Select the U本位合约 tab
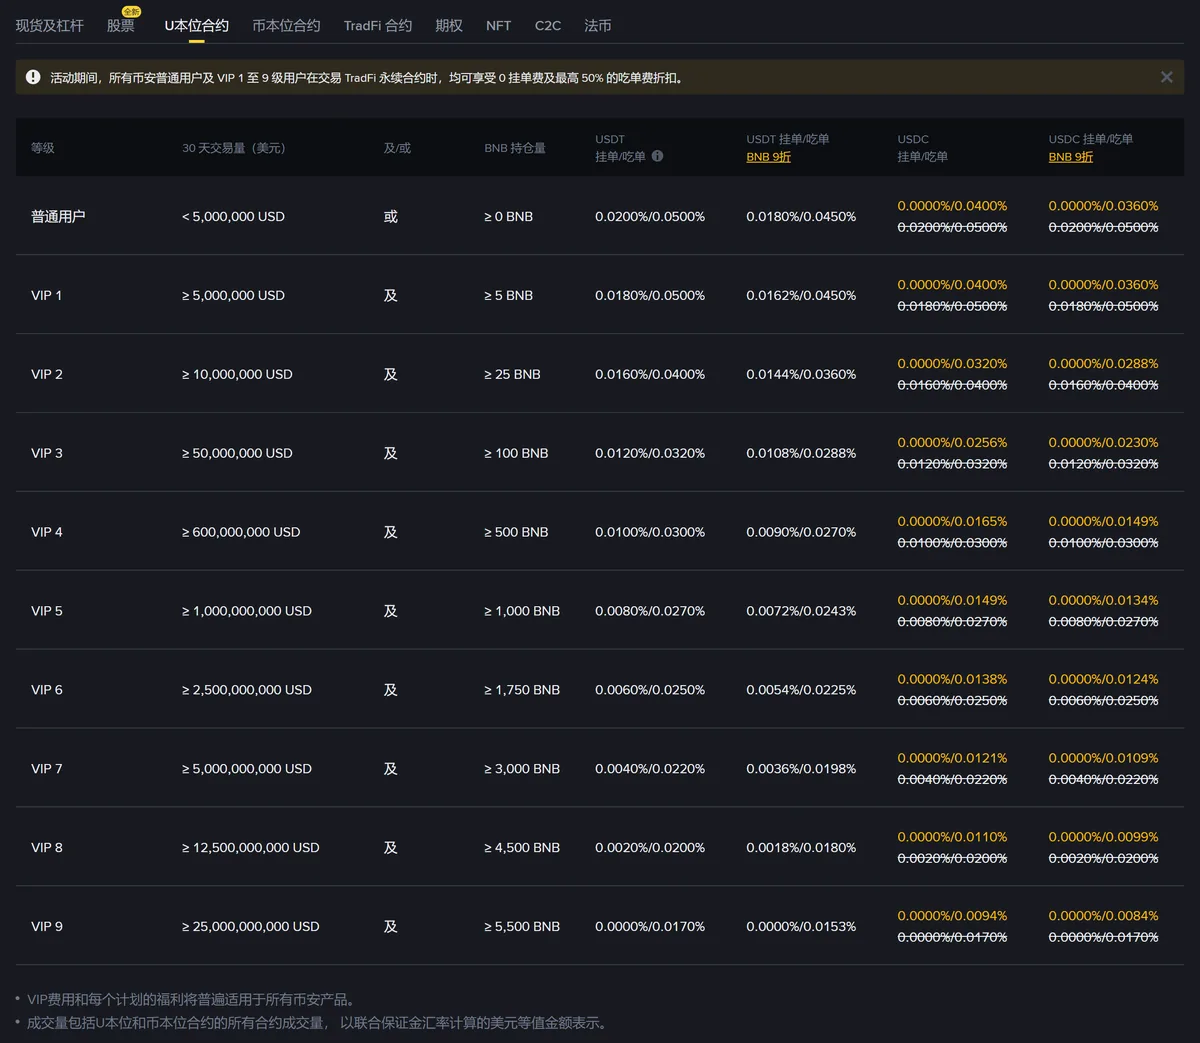The height and width of the screenshot is (1043, 1200). coord(197,26)
